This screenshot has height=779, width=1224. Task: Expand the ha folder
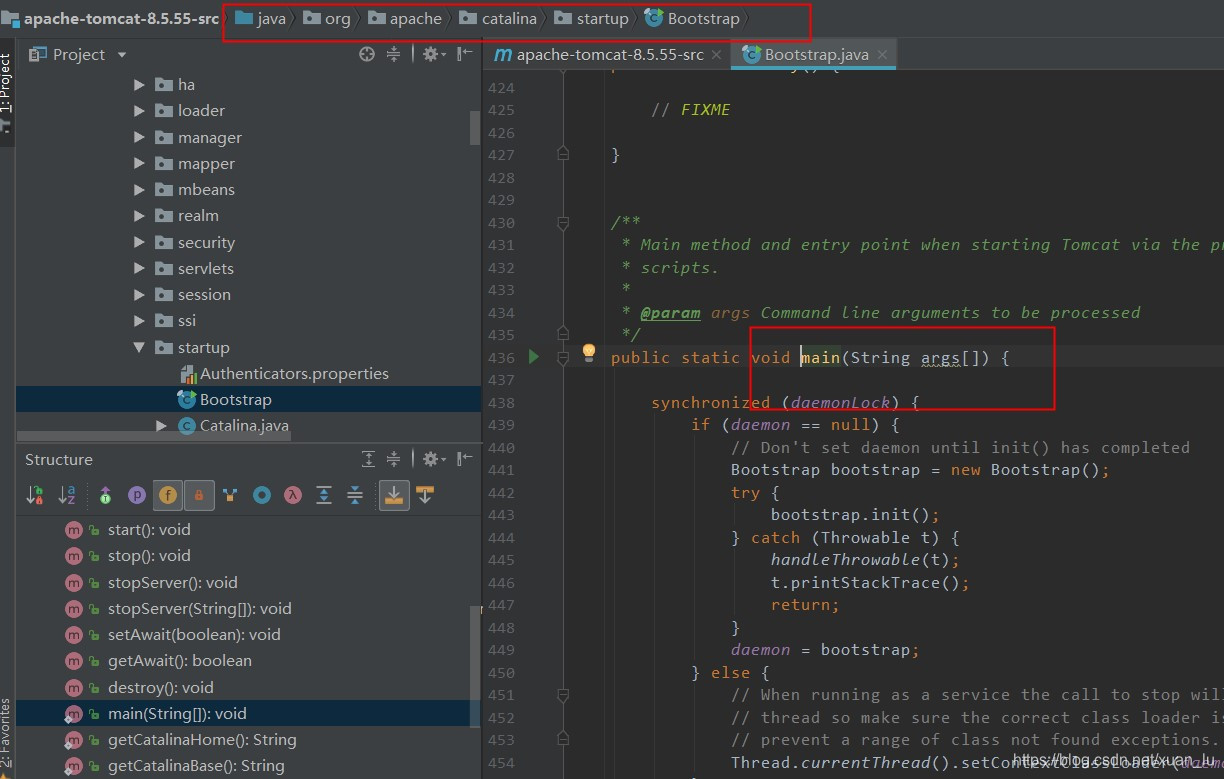[x=140, y=85]
